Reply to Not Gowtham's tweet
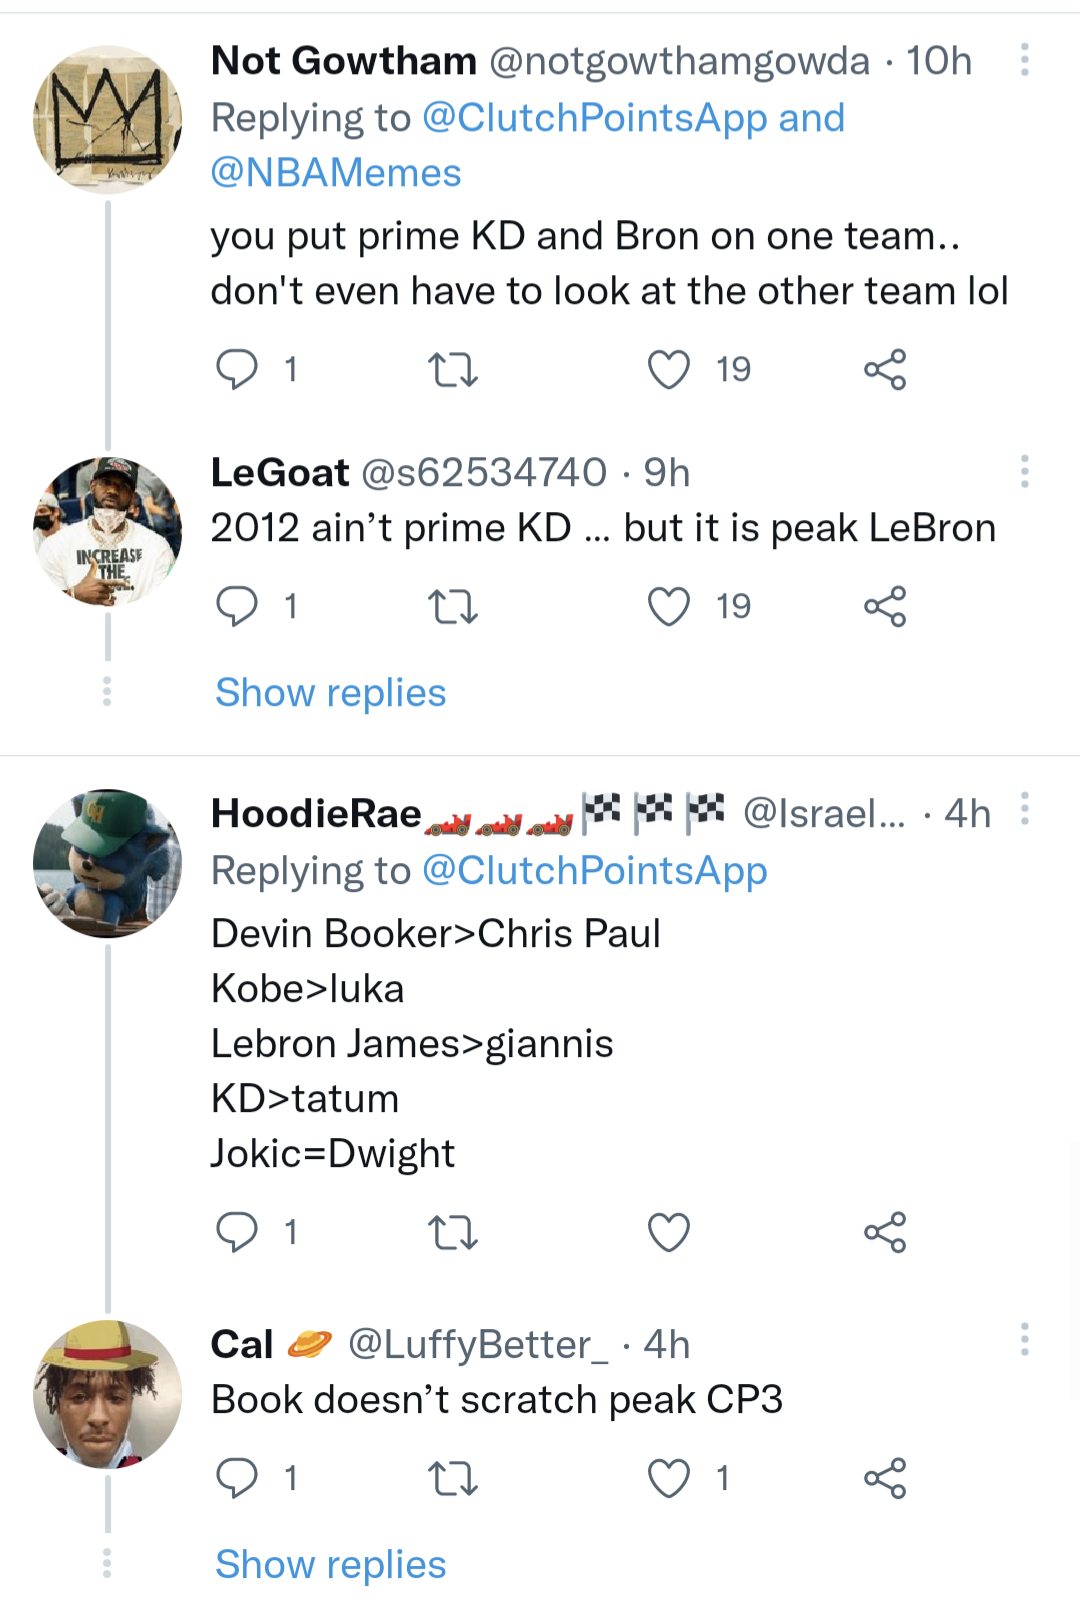 (x=239, y=369)
